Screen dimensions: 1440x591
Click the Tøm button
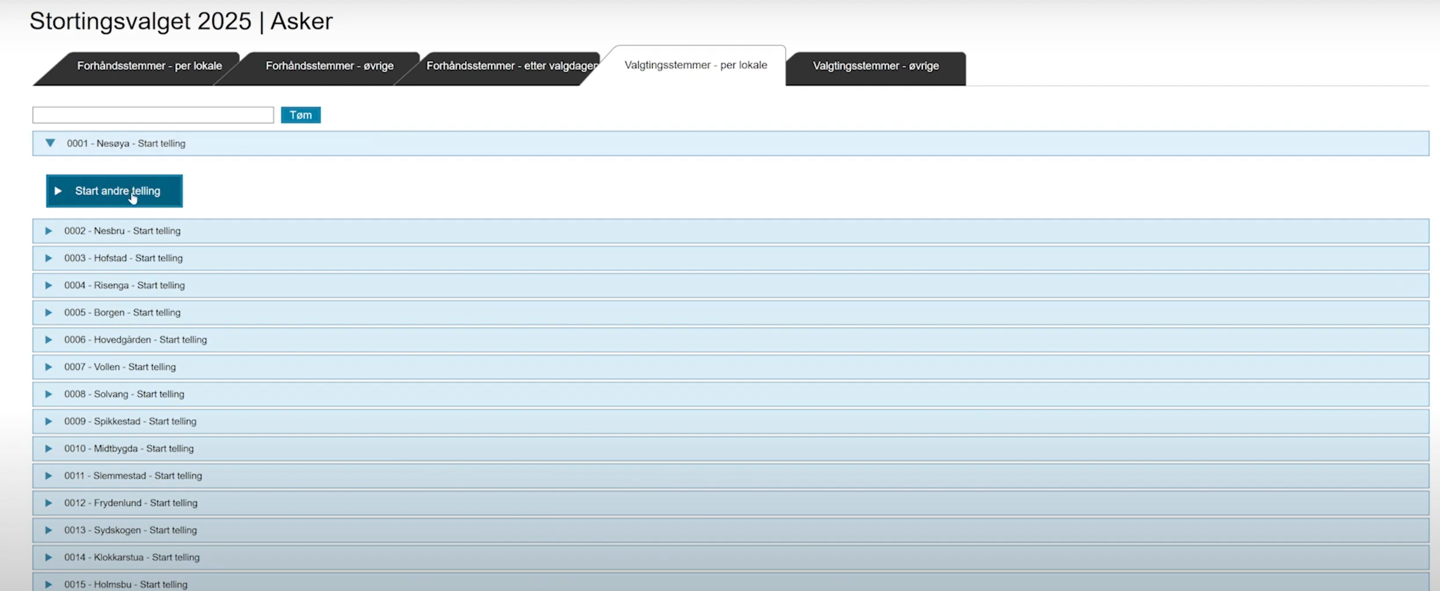click(300, 115)
